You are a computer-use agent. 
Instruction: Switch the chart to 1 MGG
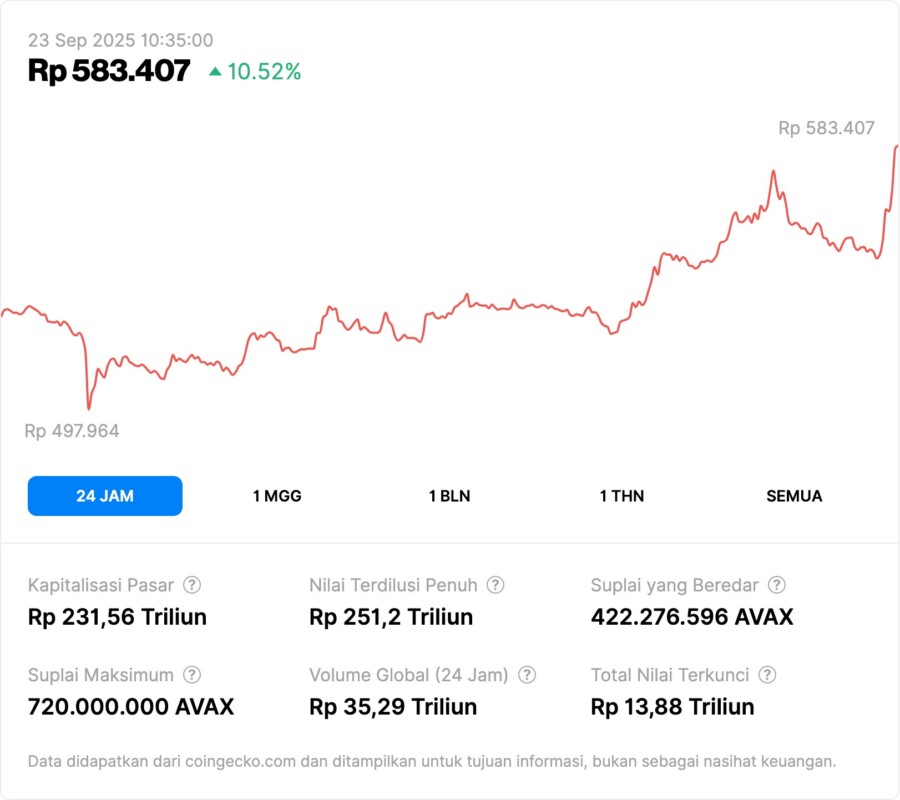277,496
